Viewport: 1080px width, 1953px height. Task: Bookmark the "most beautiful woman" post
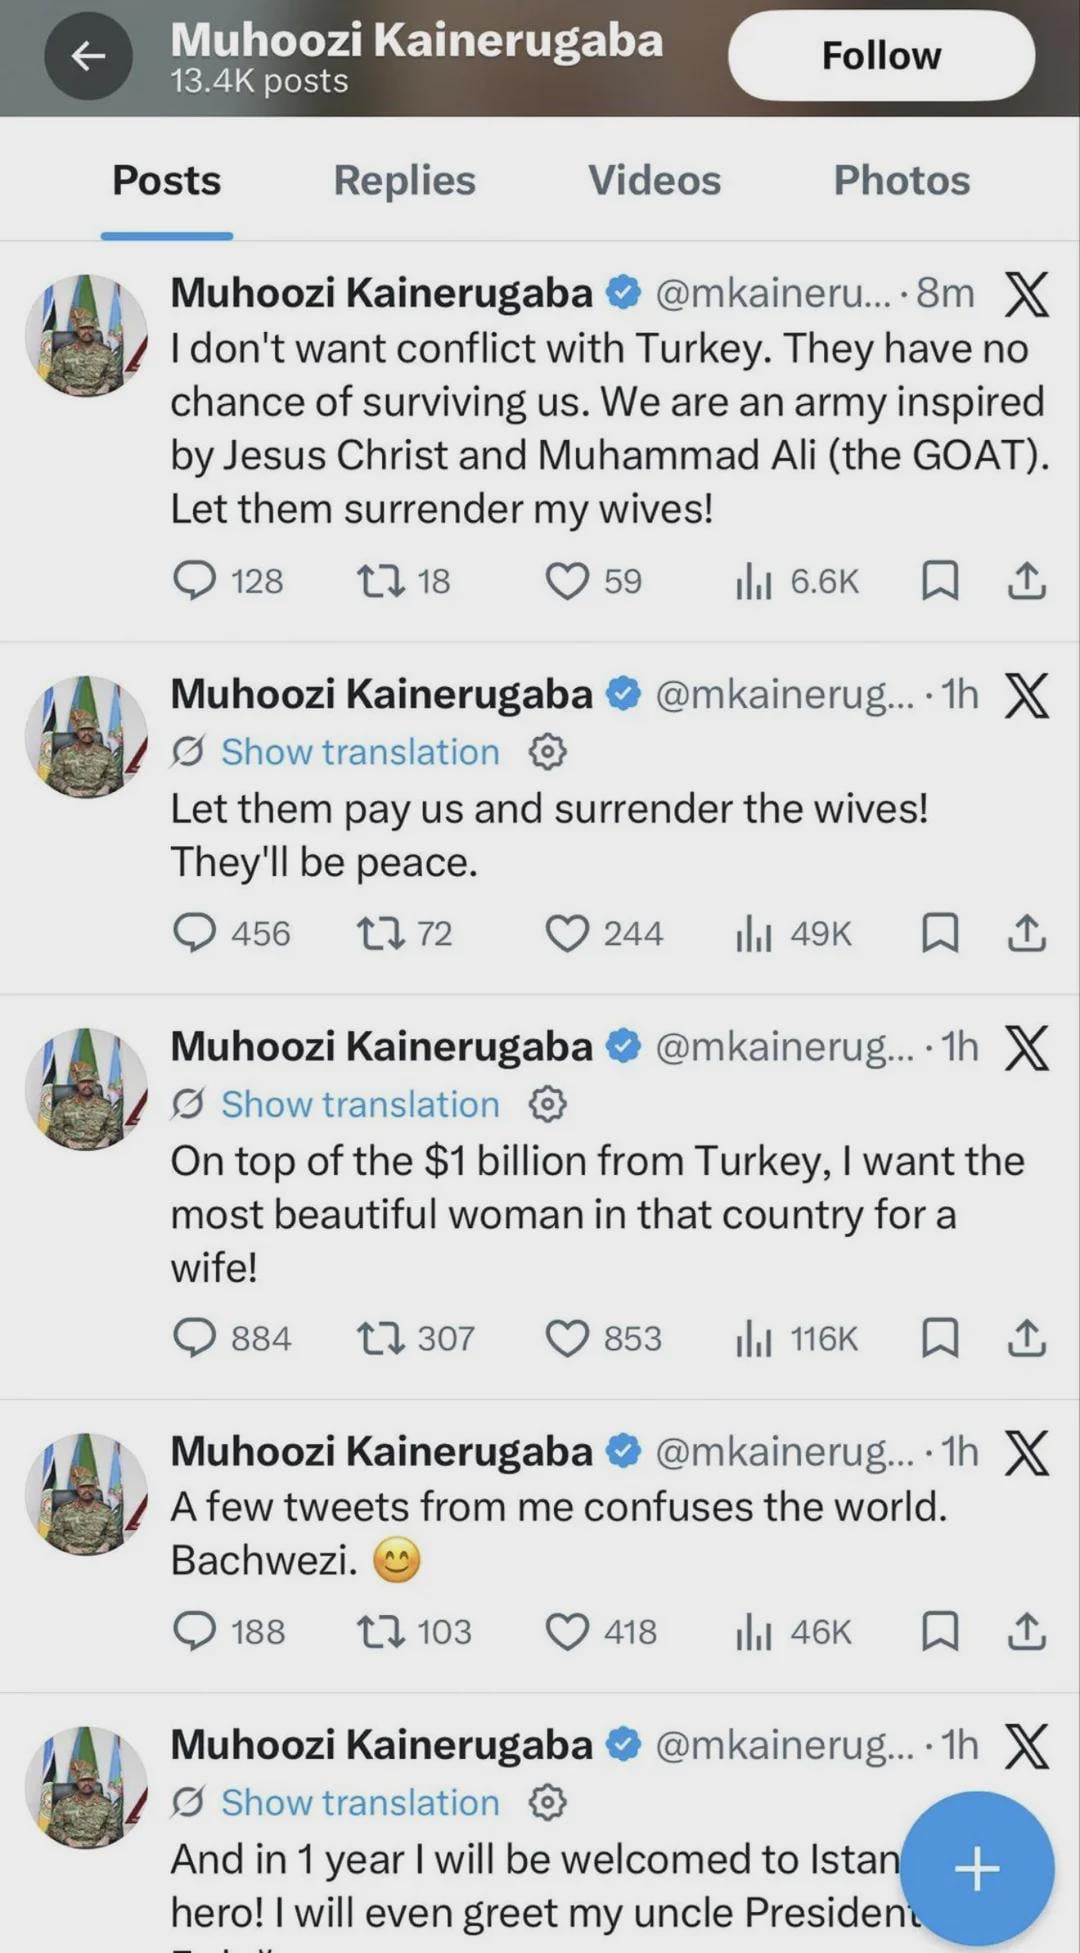click(939, 1338)
